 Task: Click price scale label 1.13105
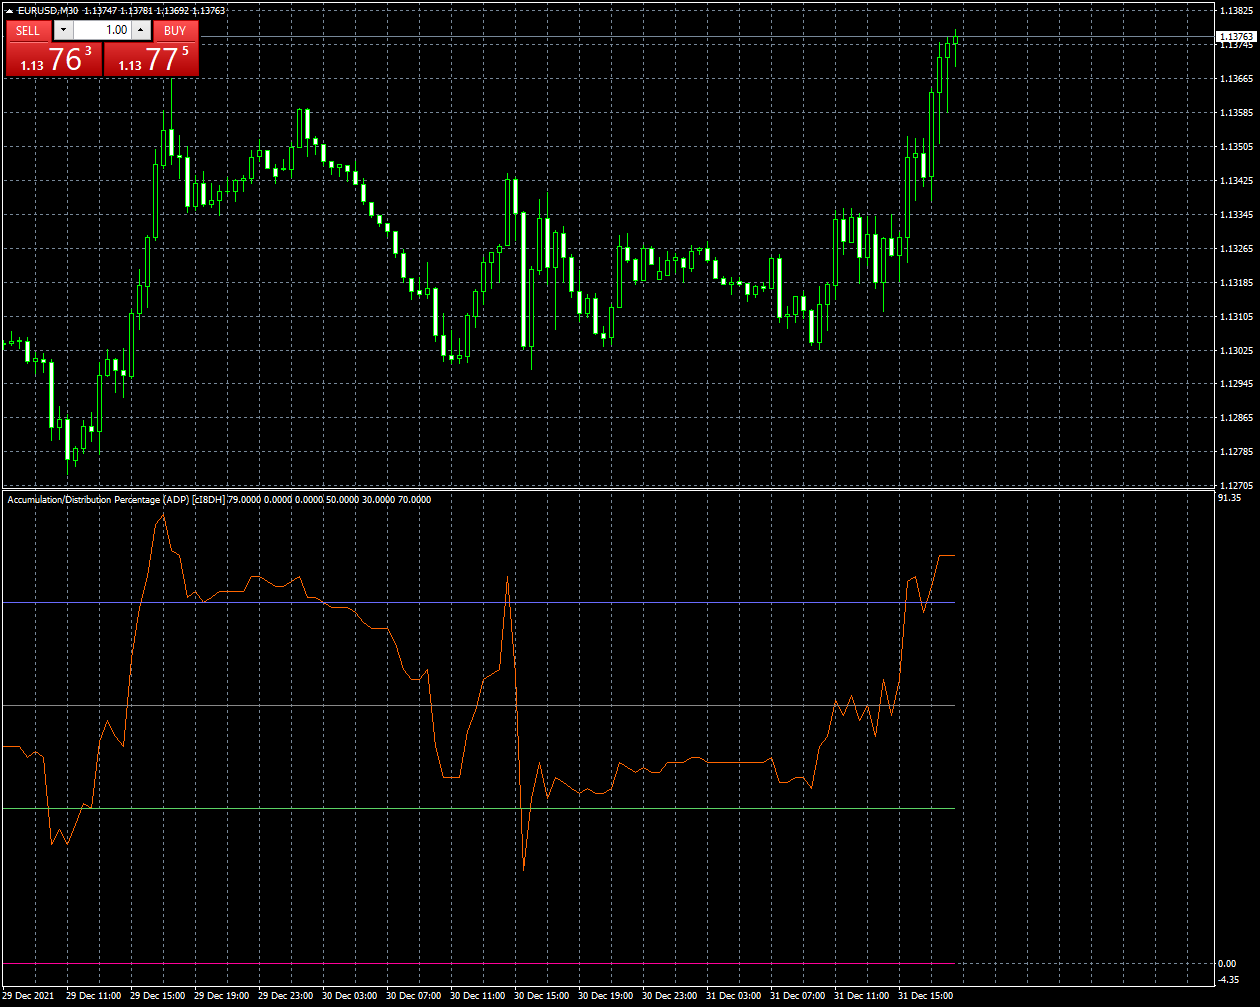click(1237, 316)
